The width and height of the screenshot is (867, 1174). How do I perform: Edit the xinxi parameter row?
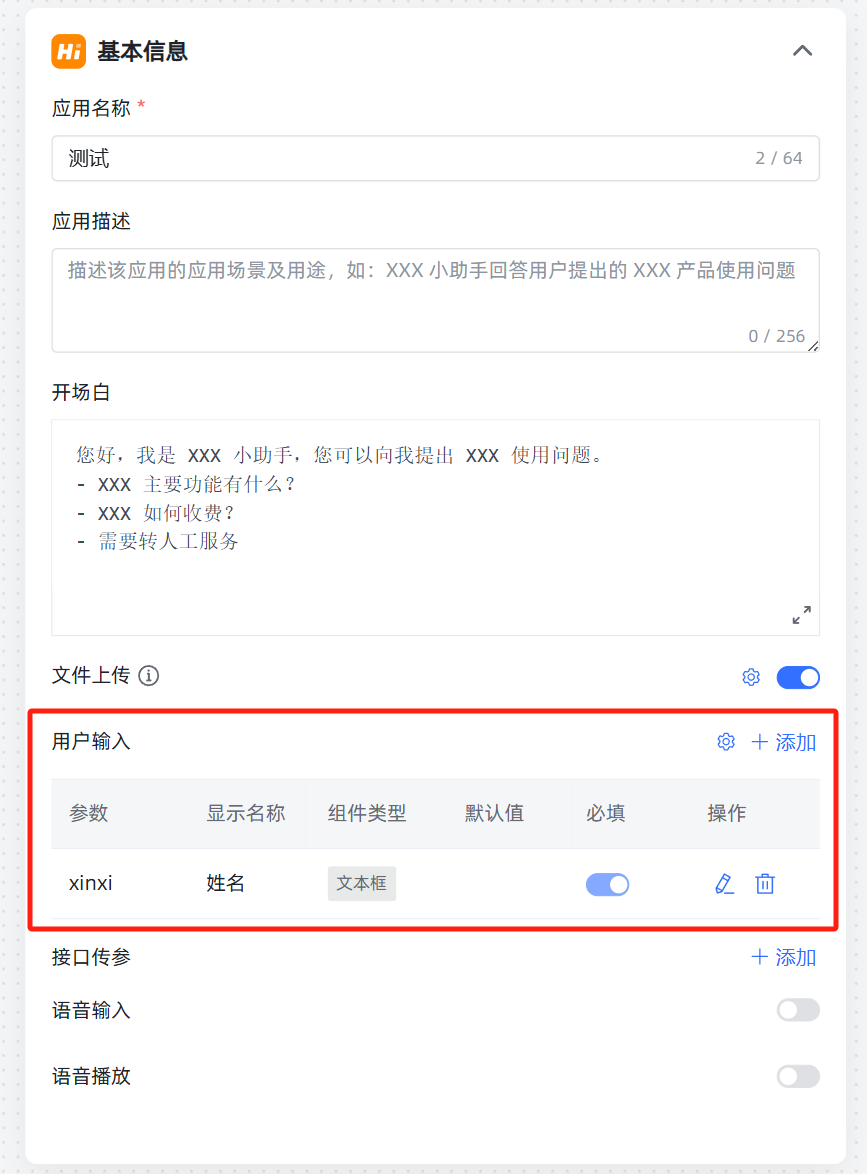[x=724, y=883]
